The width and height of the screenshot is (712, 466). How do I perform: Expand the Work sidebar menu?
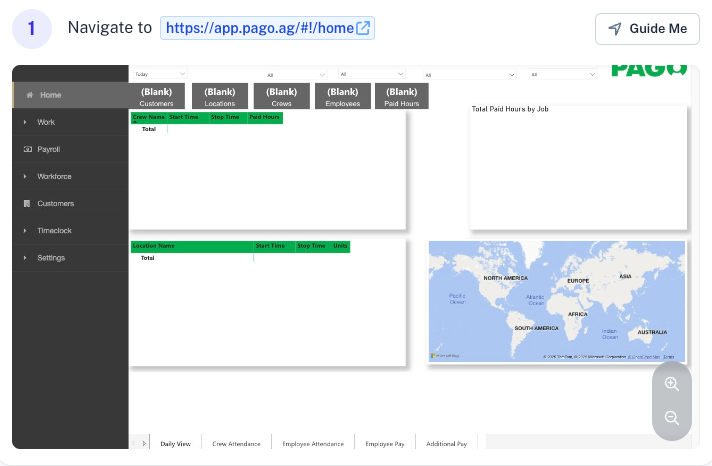46,122
